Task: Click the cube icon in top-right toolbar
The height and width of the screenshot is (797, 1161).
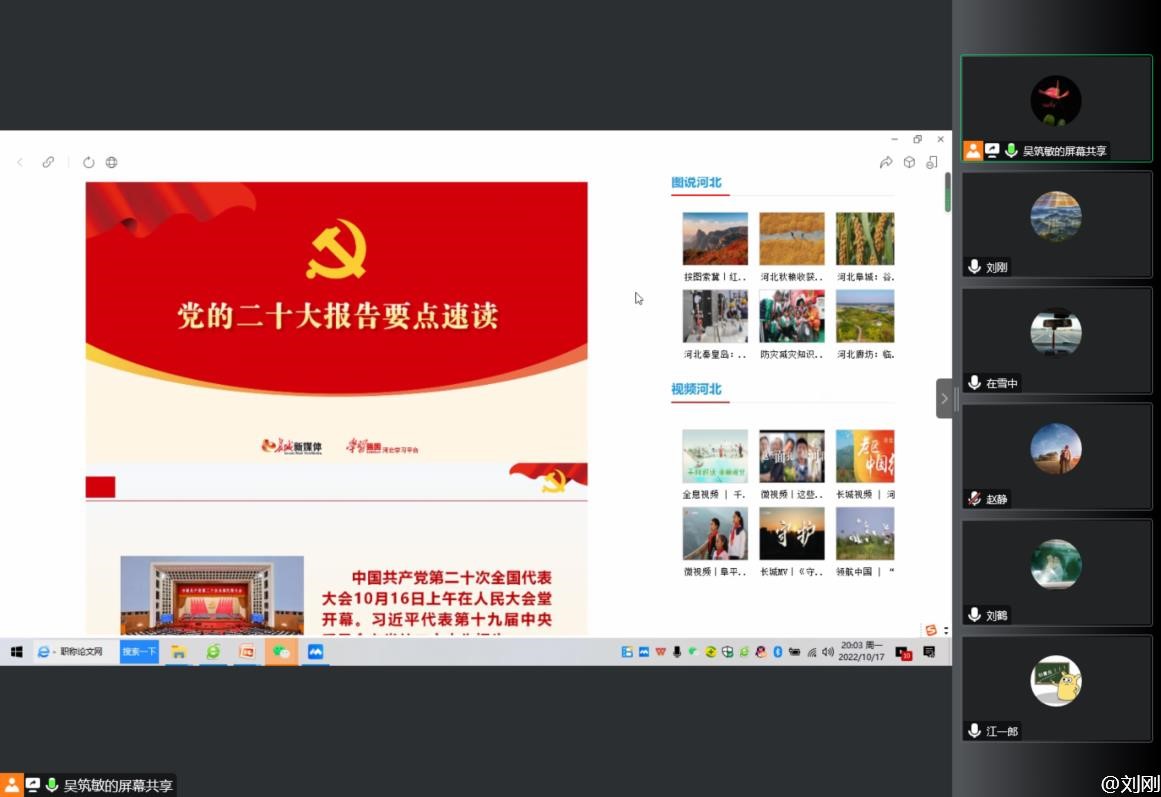Action: [x=909, y=162]
